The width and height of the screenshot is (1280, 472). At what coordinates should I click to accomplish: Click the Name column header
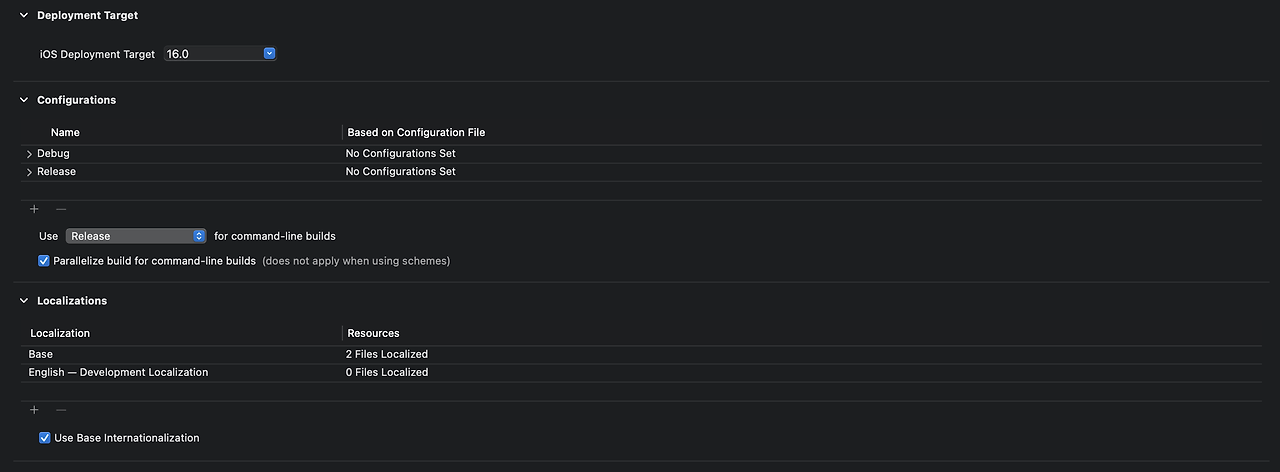pyautogui.click(x=65, y=132)
